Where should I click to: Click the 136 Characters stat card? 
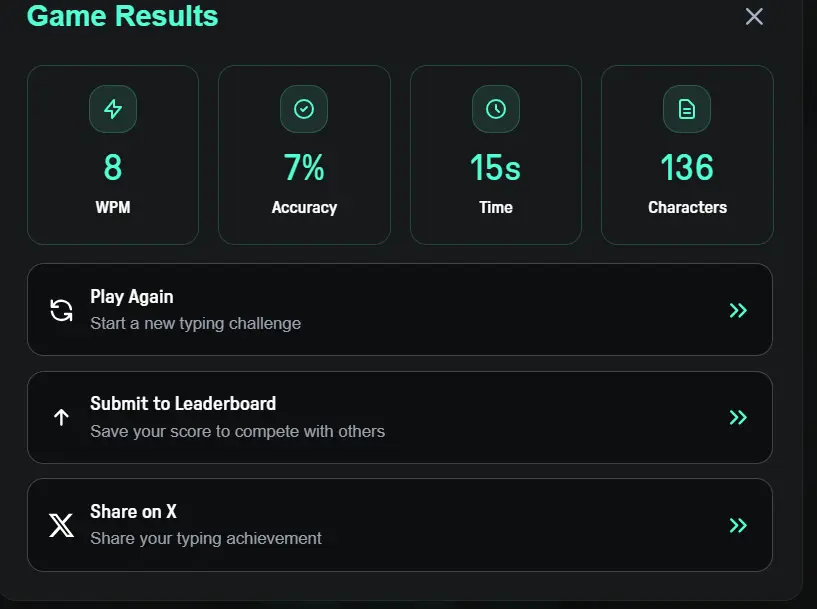click(687, 155)
